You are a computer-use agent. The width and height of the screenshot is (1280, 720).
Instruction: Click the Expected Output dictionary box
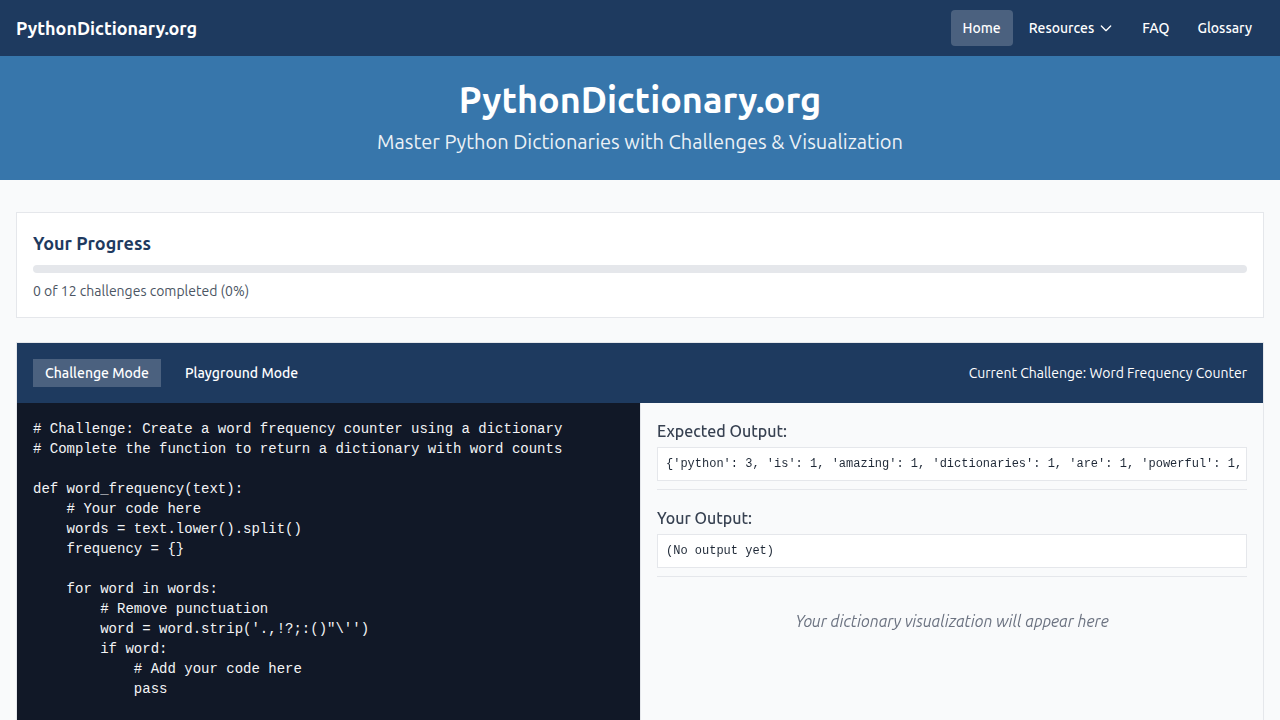pyautogui.click(x=952, y=464)
